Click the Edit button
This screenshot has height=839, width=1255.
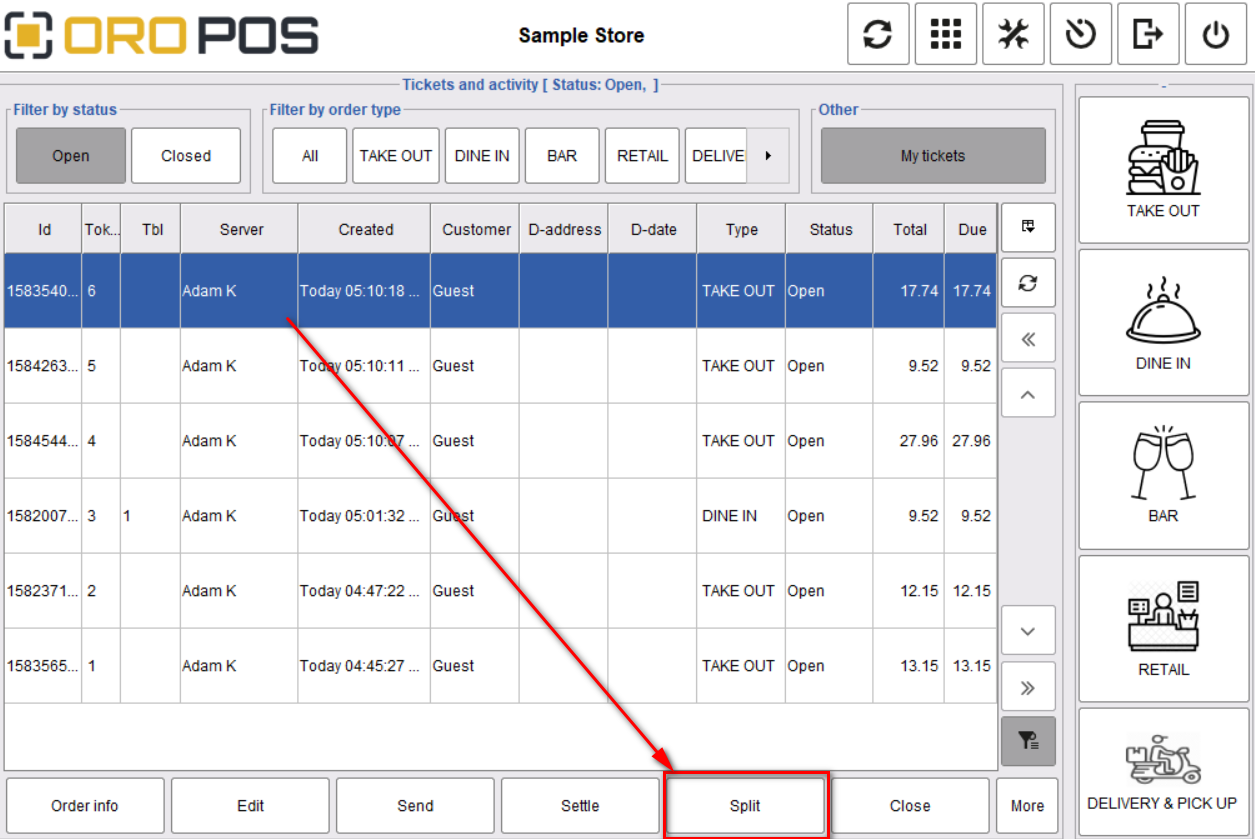tap(250, 806)
